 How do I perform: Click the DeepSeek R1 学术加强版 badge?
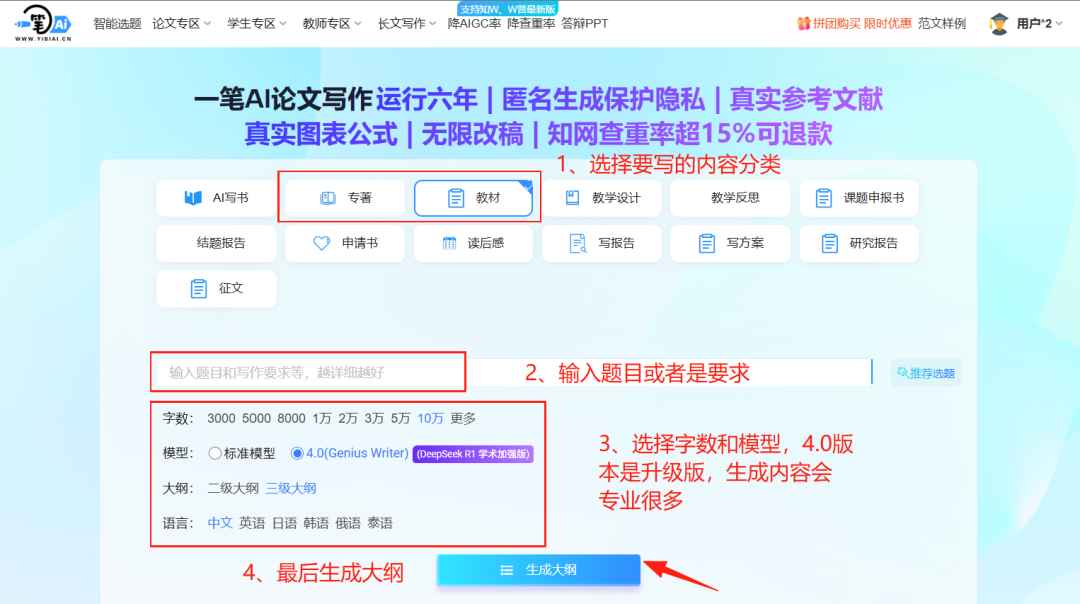(x=472, y=454)
